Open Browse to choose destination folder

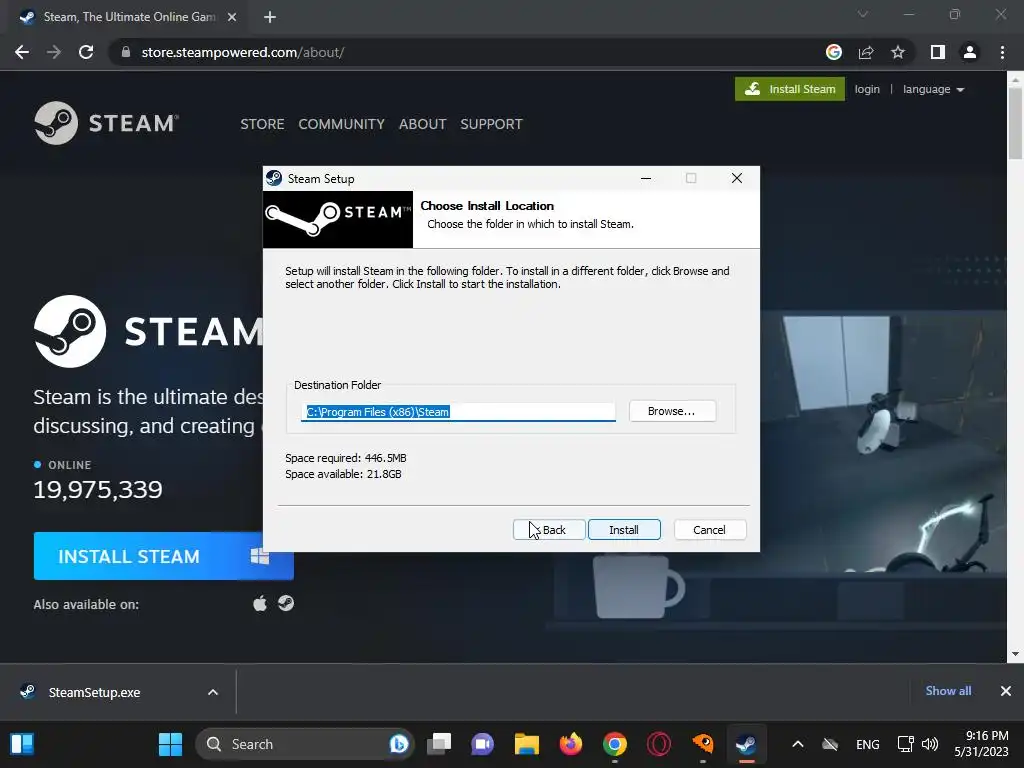point(672,411)
